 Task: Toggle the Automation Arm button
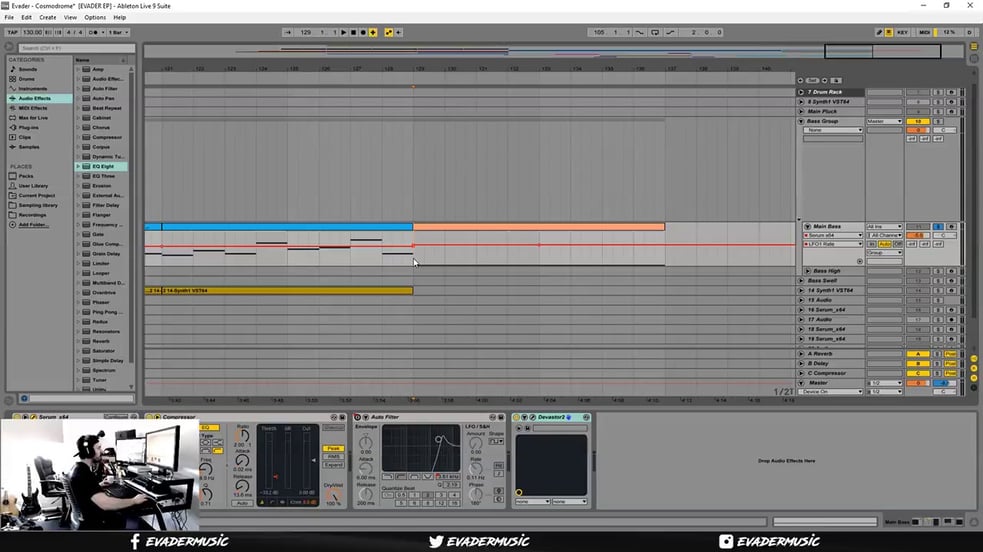(x=389, y=32)
